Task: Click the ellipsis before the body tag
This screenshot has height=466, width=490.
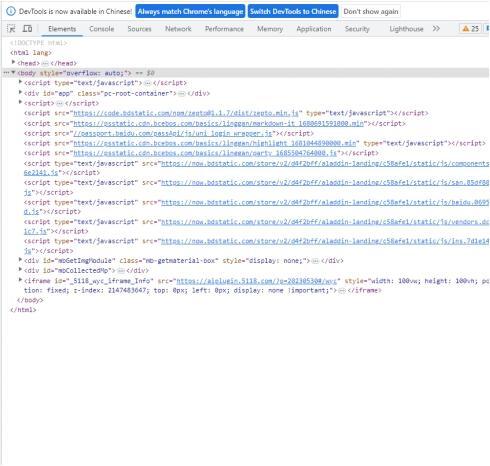Action: coord(6,73)
